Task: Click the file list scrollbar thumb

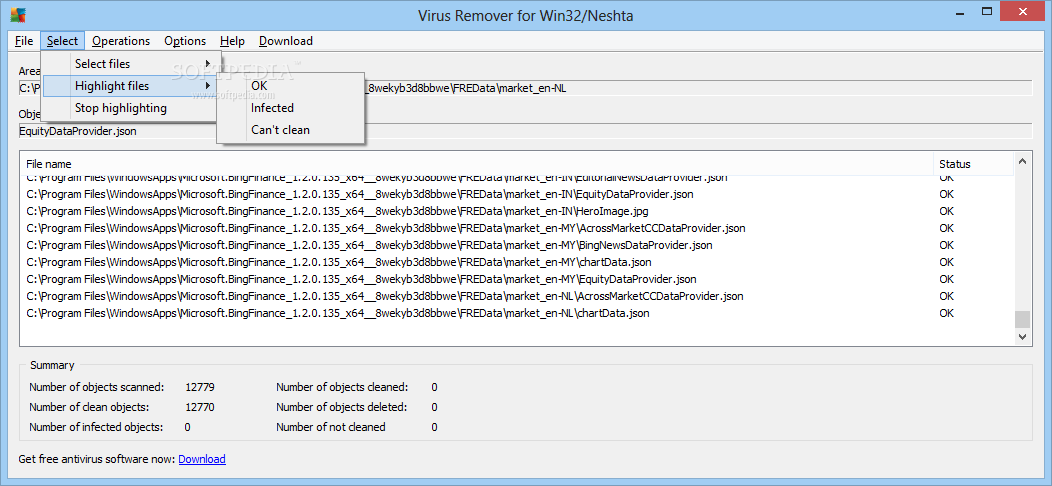Action: (1022, 319)
